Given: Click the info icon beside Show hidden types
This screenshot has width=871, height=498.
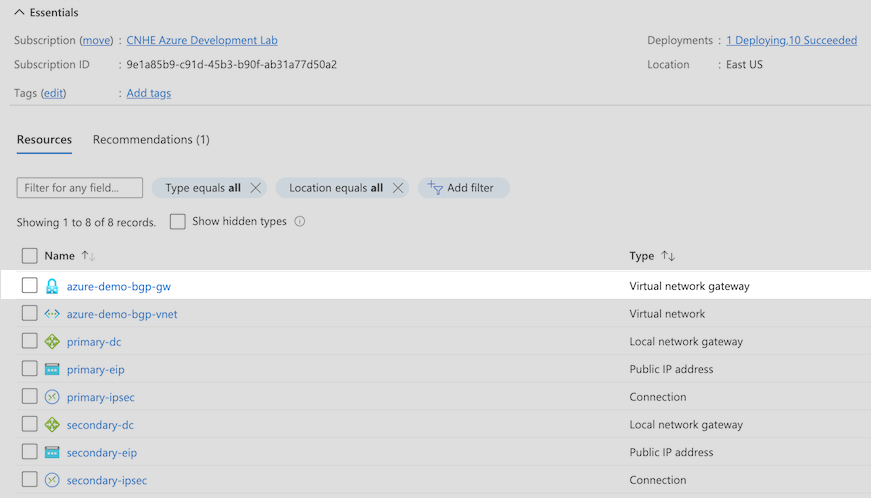Looking at the screenshot, I should pyautogui.click(x=299, y=222).
